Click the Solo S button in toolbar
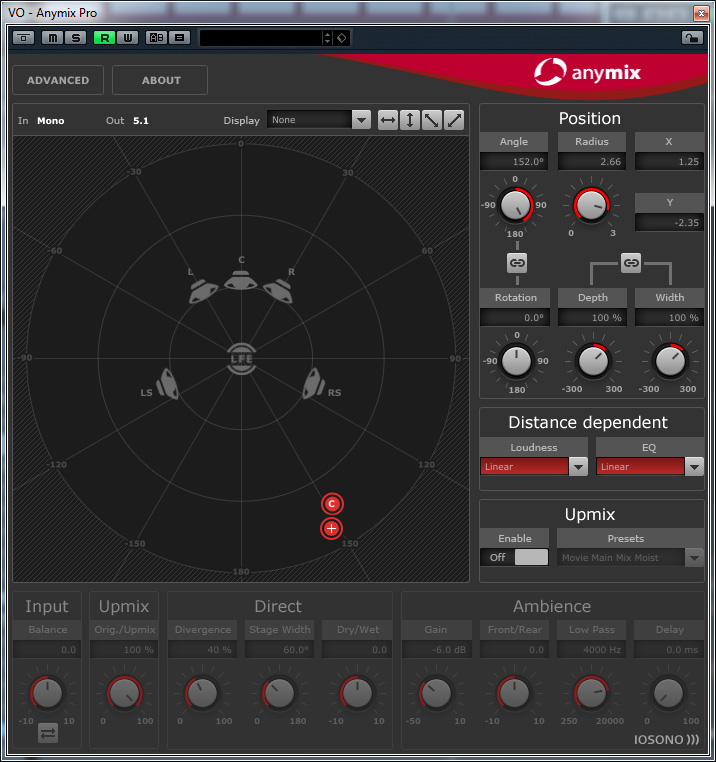 (74, 38)
